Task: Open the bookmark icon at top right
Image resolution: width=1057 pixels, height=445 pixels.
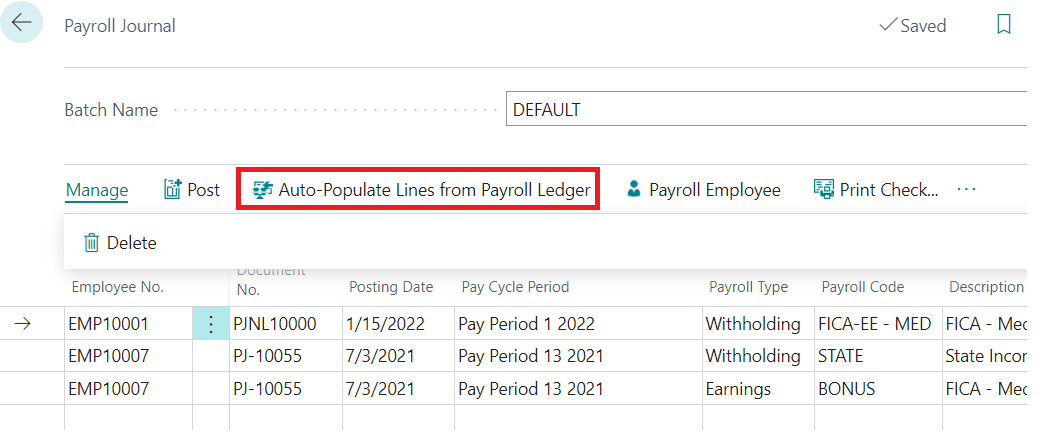Action: pos(1003,25)
